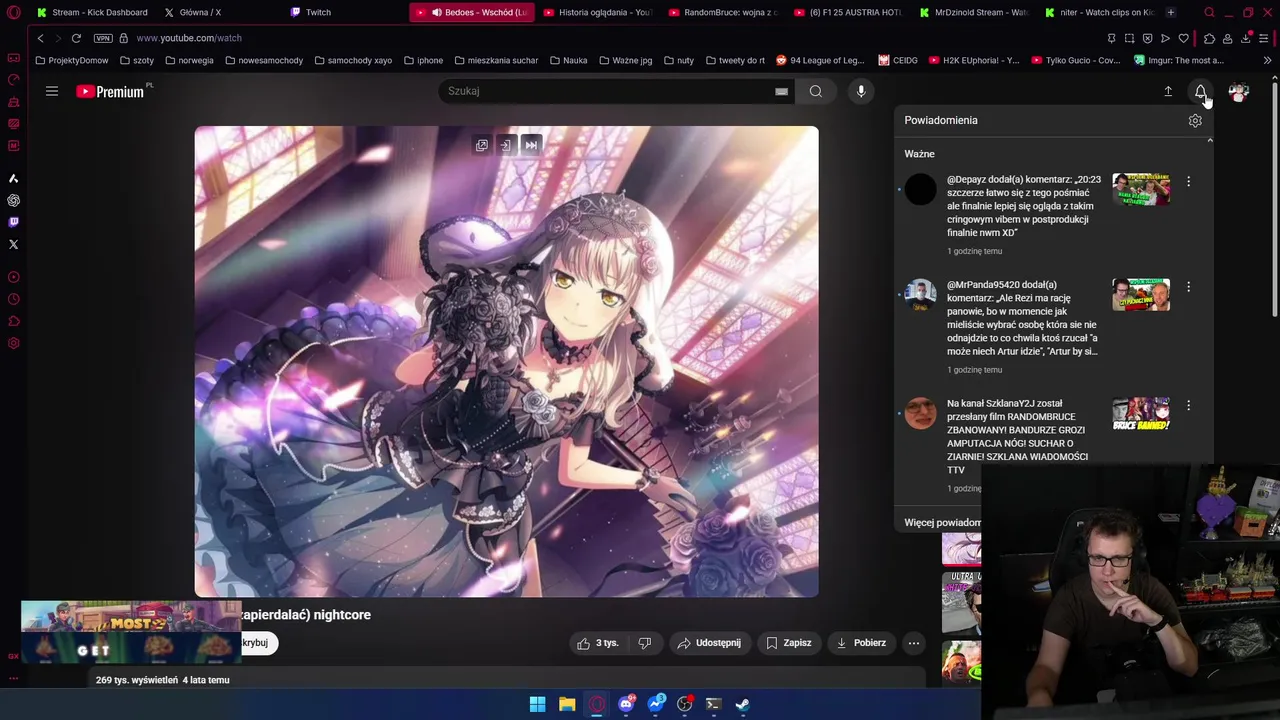Open the samochody xayo bookmark folder
Screen dimensions: 1280x720
pyautogui.click(x=353, y=60)
